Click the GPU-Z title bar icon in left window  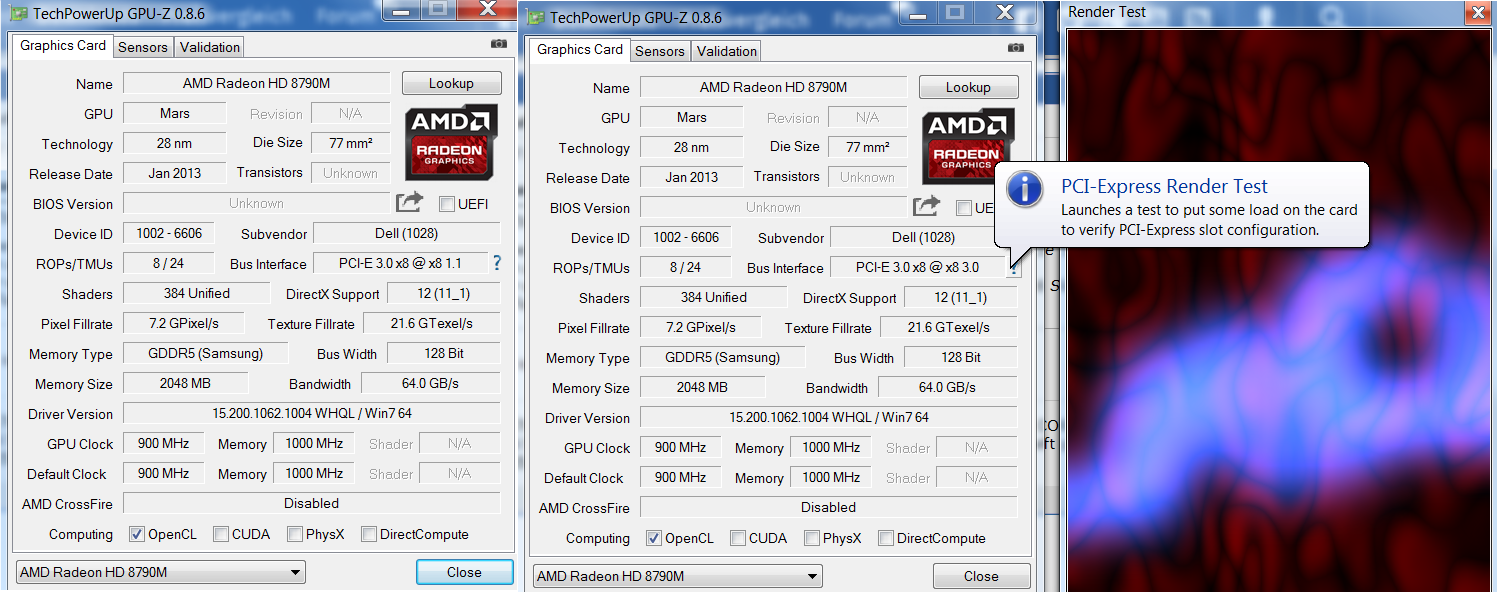point(18,15)
